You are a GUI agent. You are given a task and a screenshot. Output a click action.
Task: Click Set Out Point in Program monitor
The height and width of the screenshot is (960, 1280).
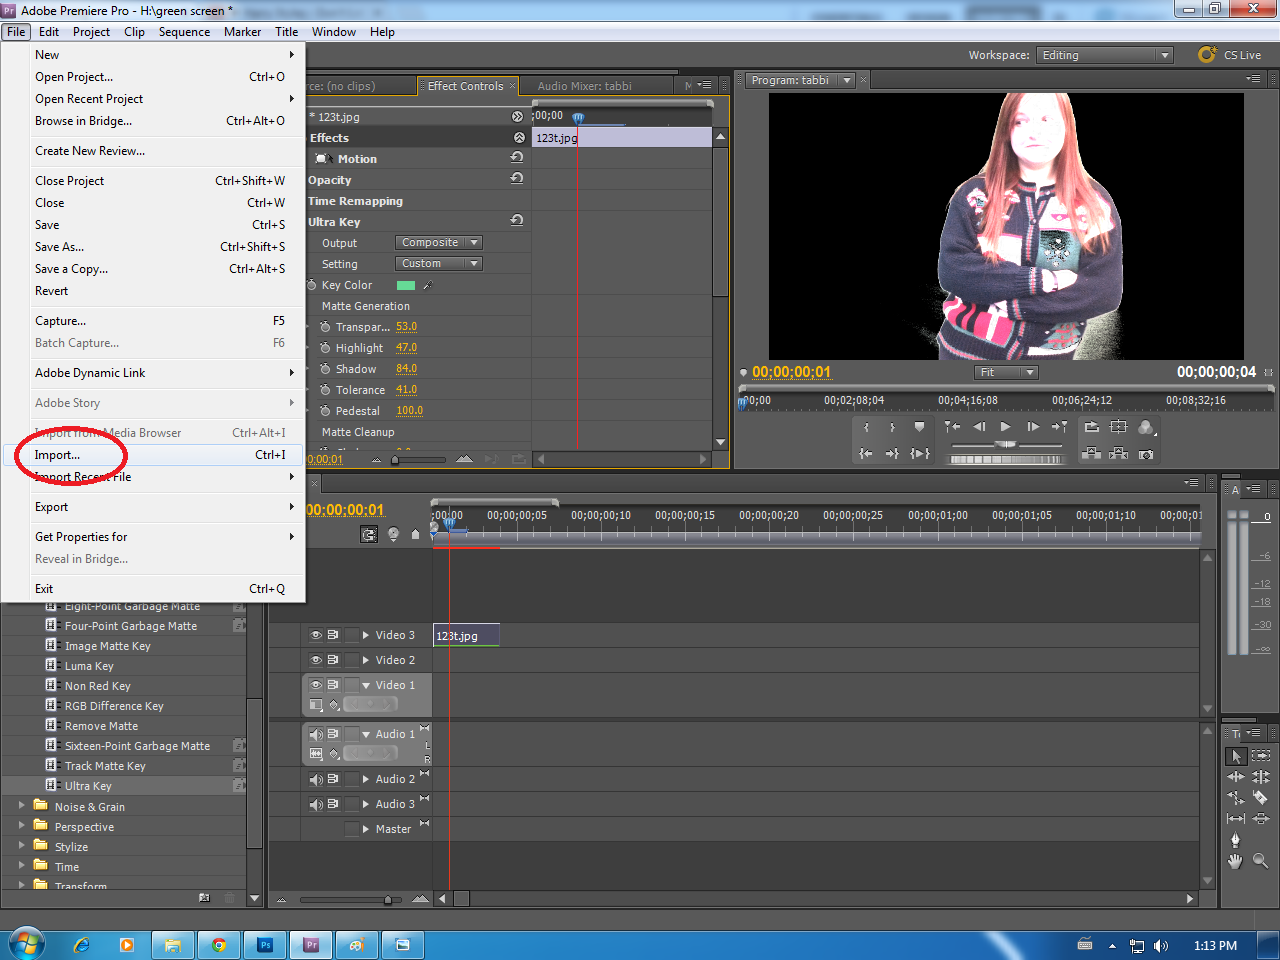[x=892, y=427]
